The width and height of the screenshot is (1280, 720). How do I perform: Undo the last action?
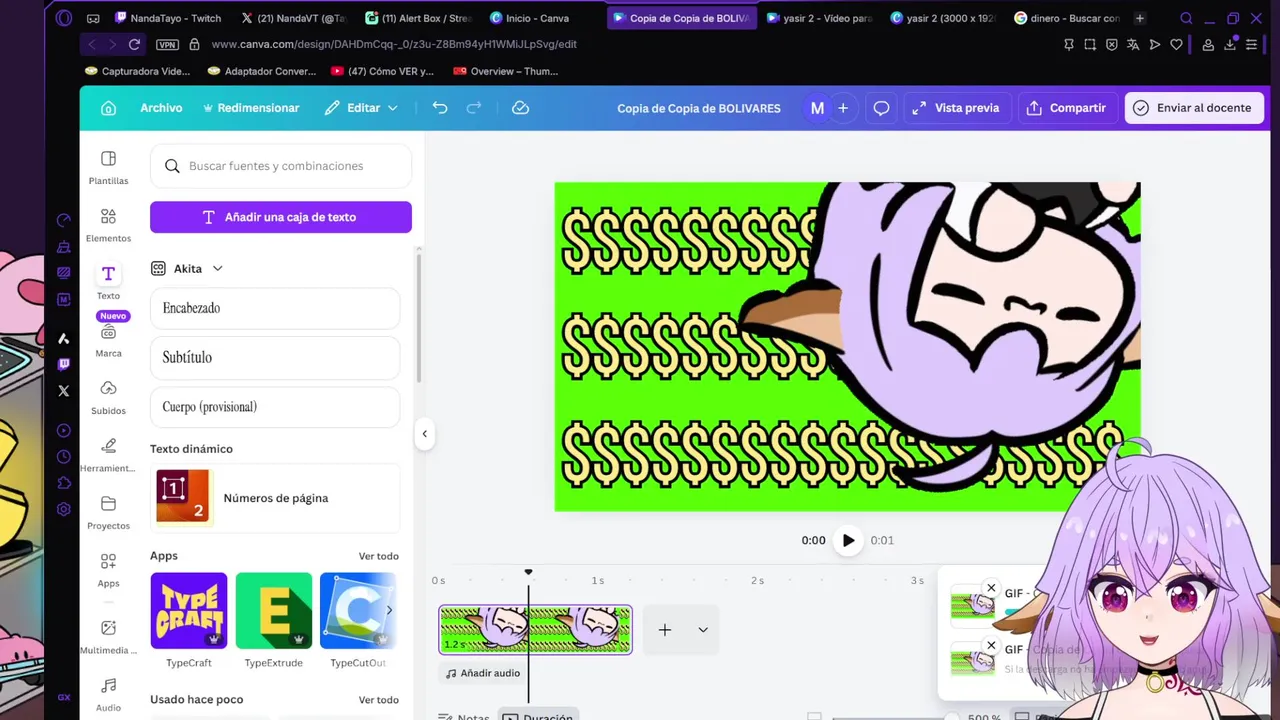coord(440,108)
